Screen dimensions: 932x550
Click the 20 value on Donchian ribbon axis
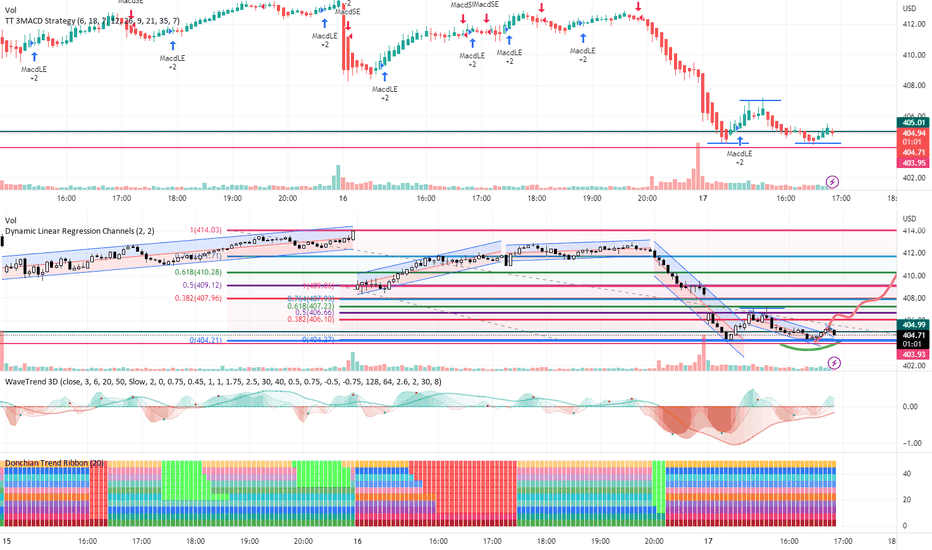point(906,500)
